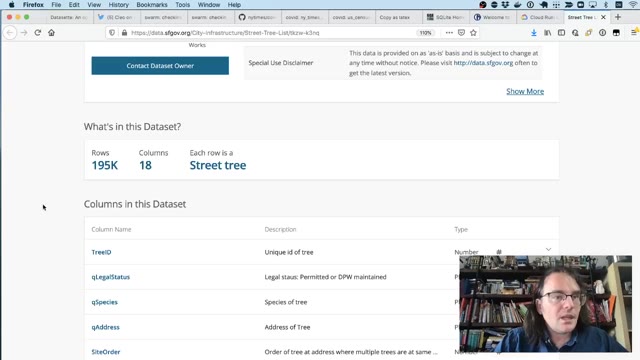Open the Firefox account icon
The height and width of the screenshot is (360, 640).
point(575,33)
